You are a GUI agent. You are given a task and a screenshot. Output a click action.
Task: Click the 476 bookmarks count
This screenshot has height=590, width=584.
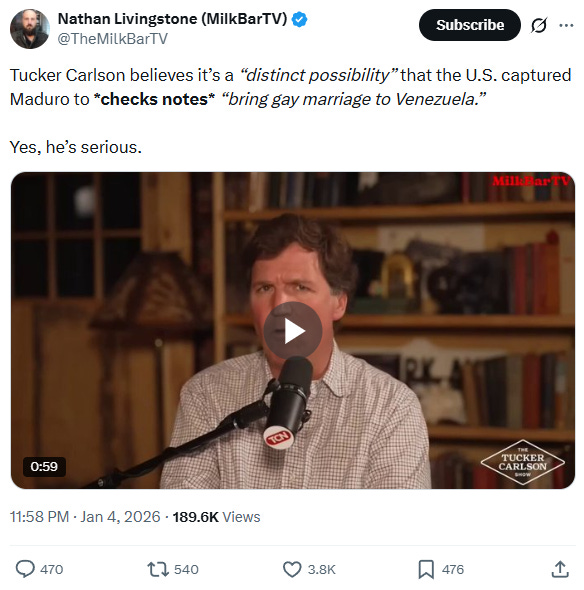tap(453, 569)
